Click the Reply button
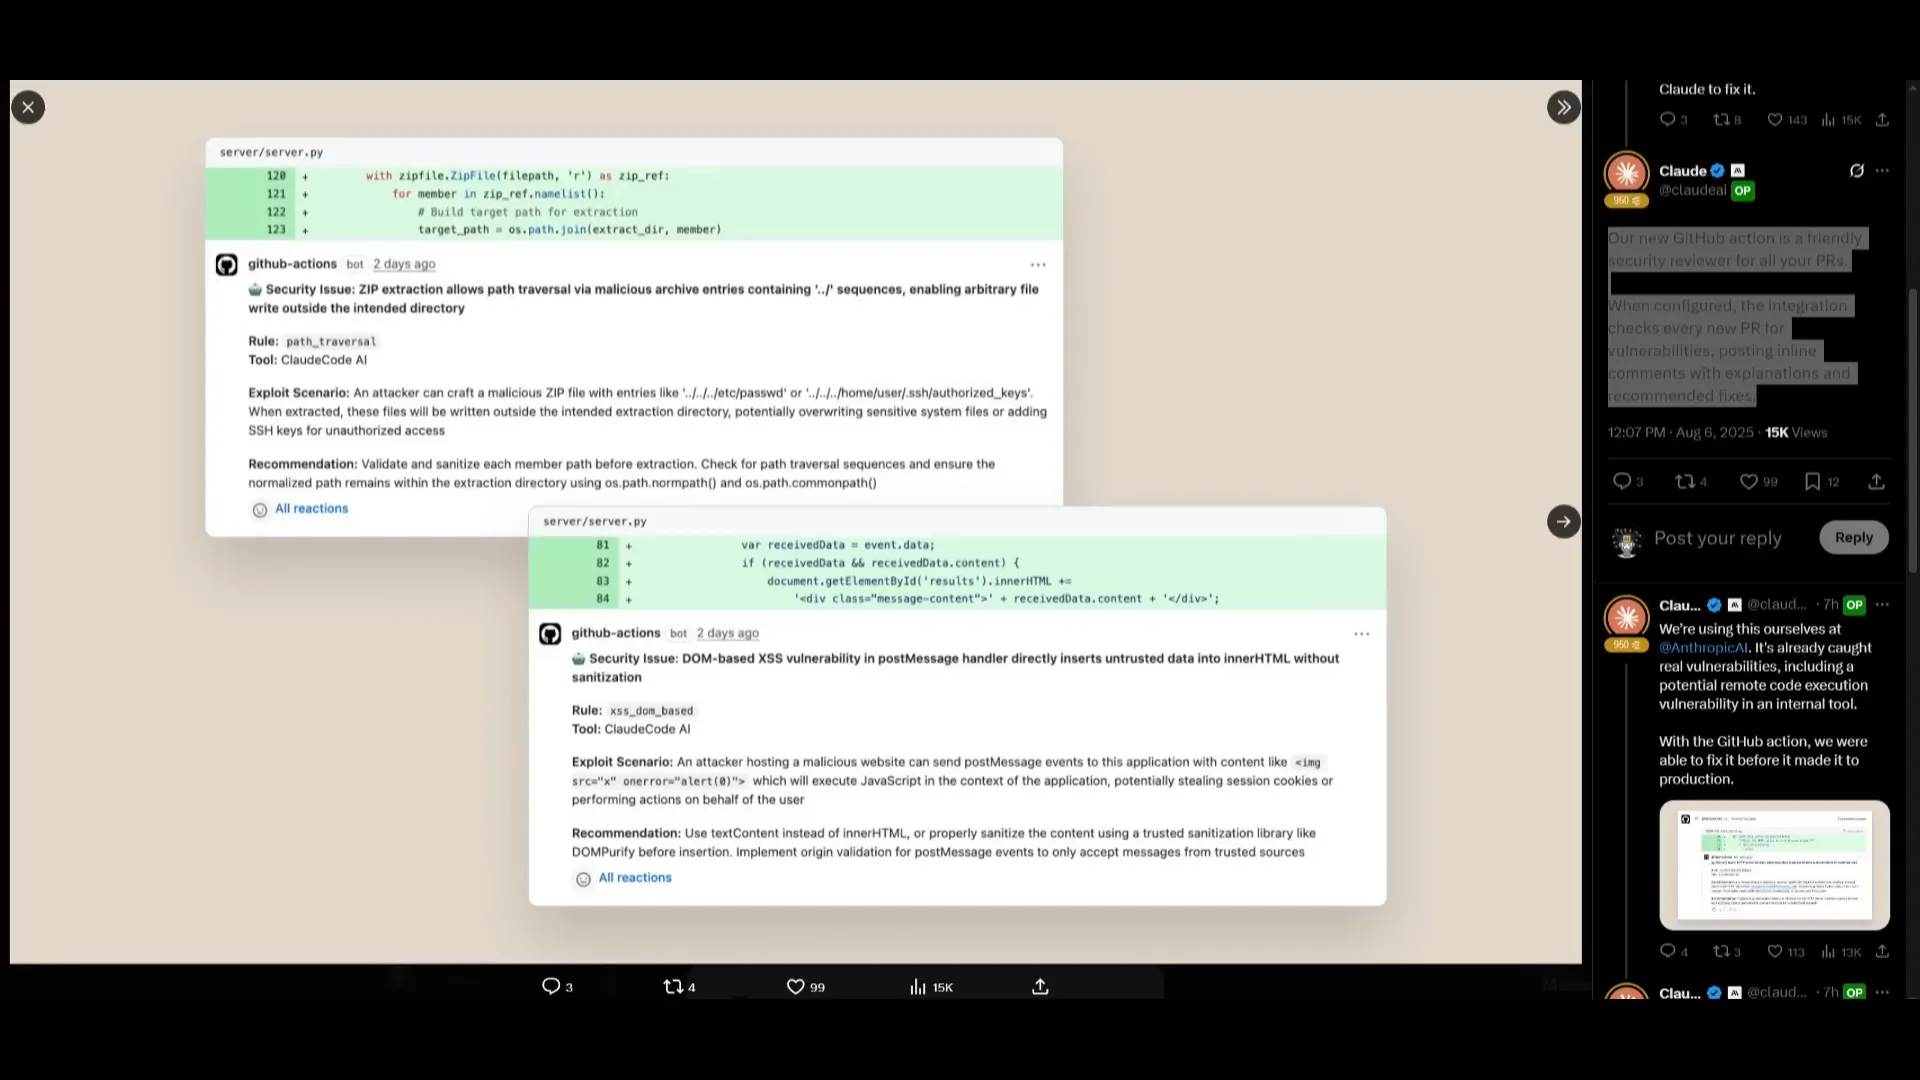Viewport: 1920px width, 1080px height. 1854,537
